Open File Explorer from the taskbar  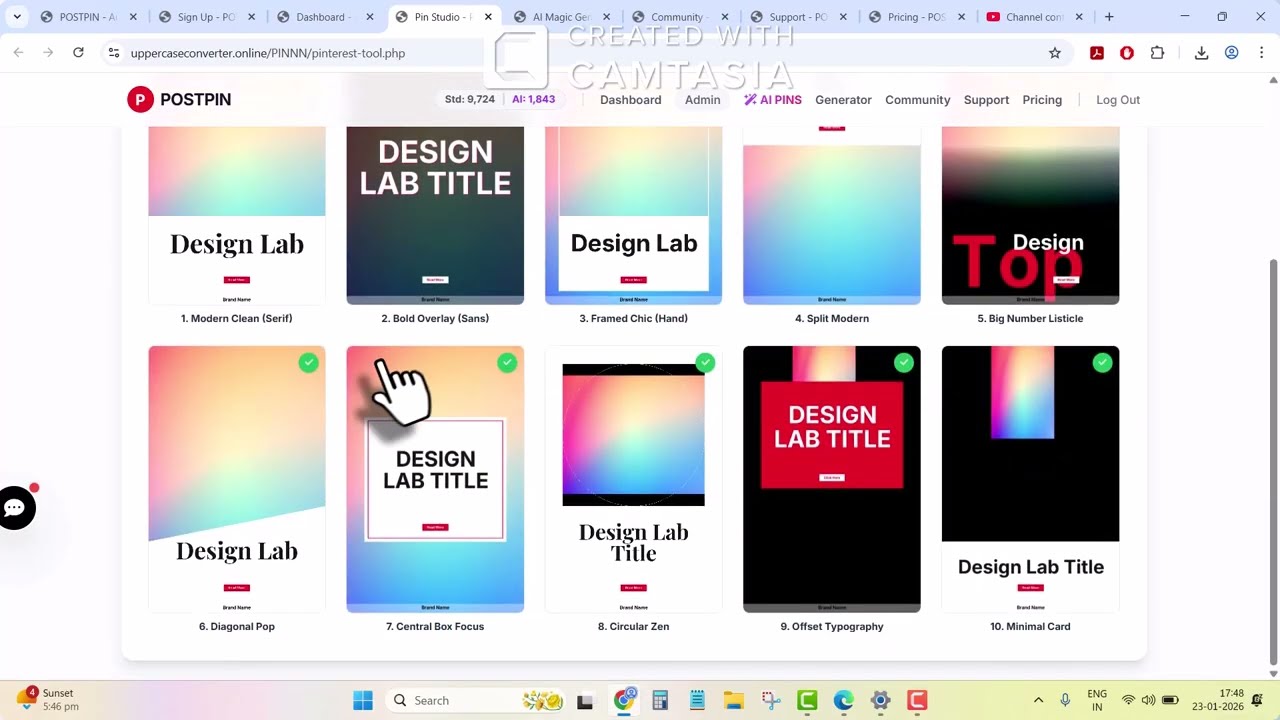point(734,700)
